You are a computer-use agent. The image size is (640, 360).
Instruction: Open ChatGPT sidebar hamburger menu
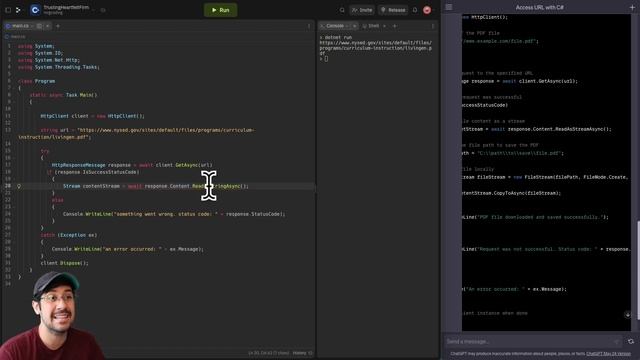(449, 7)
